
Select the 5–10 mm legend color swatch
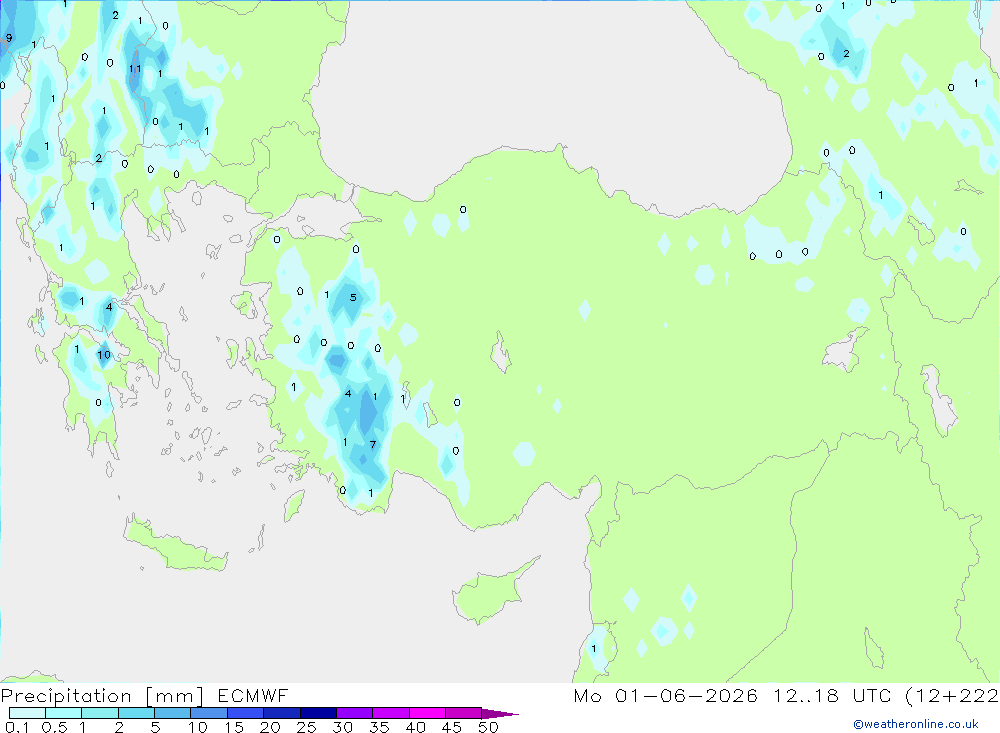click(x=172, y=713)
